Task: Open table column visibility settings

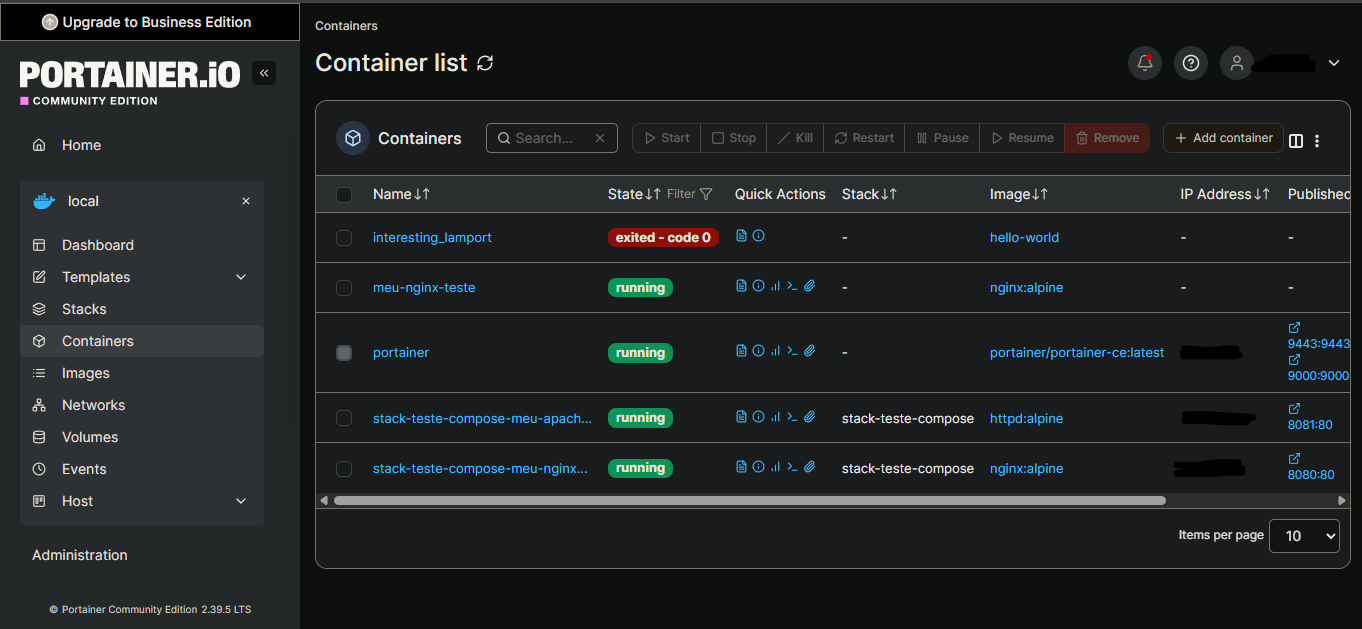Action: click(1296, 141)
